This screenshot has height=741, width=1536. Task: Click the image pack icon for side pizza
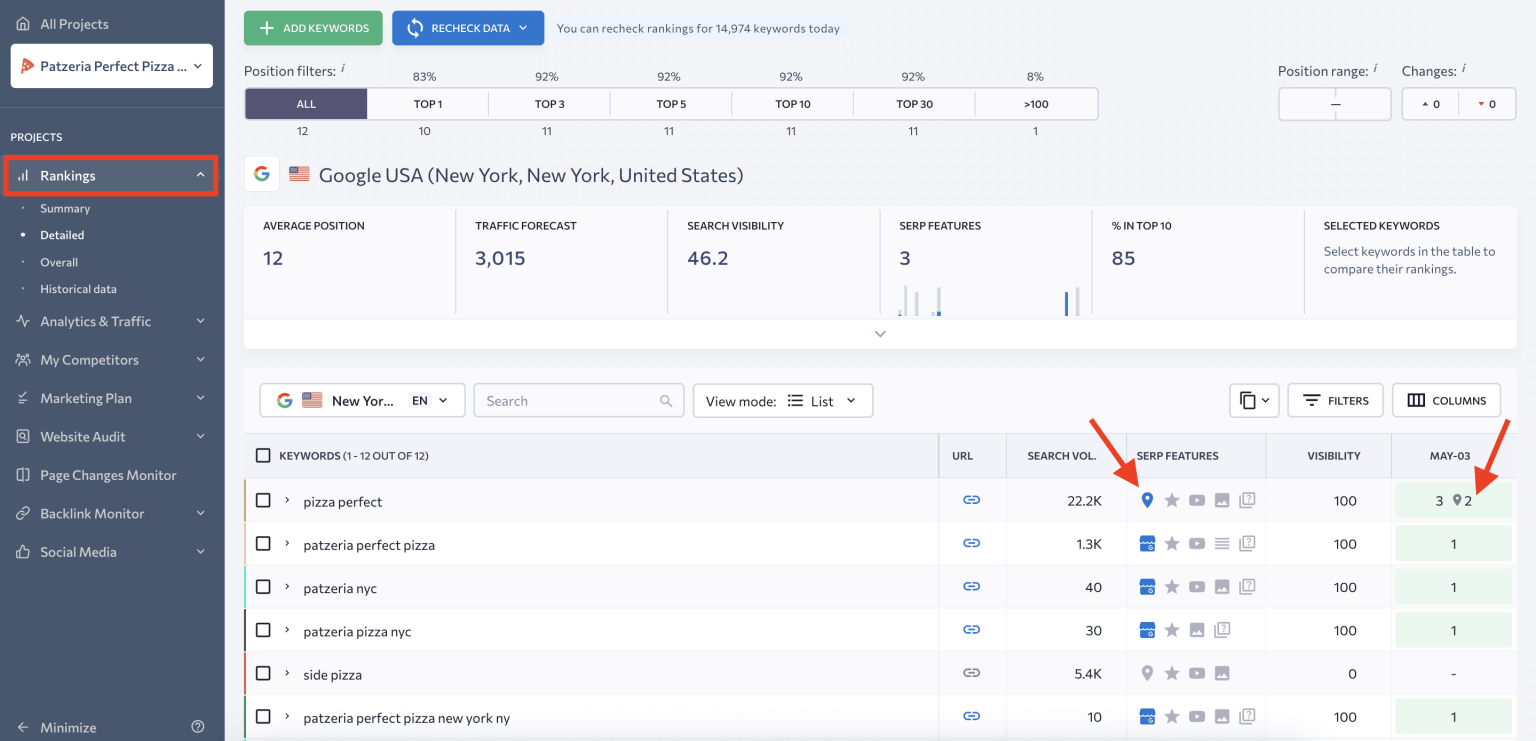click(1221, 674)
